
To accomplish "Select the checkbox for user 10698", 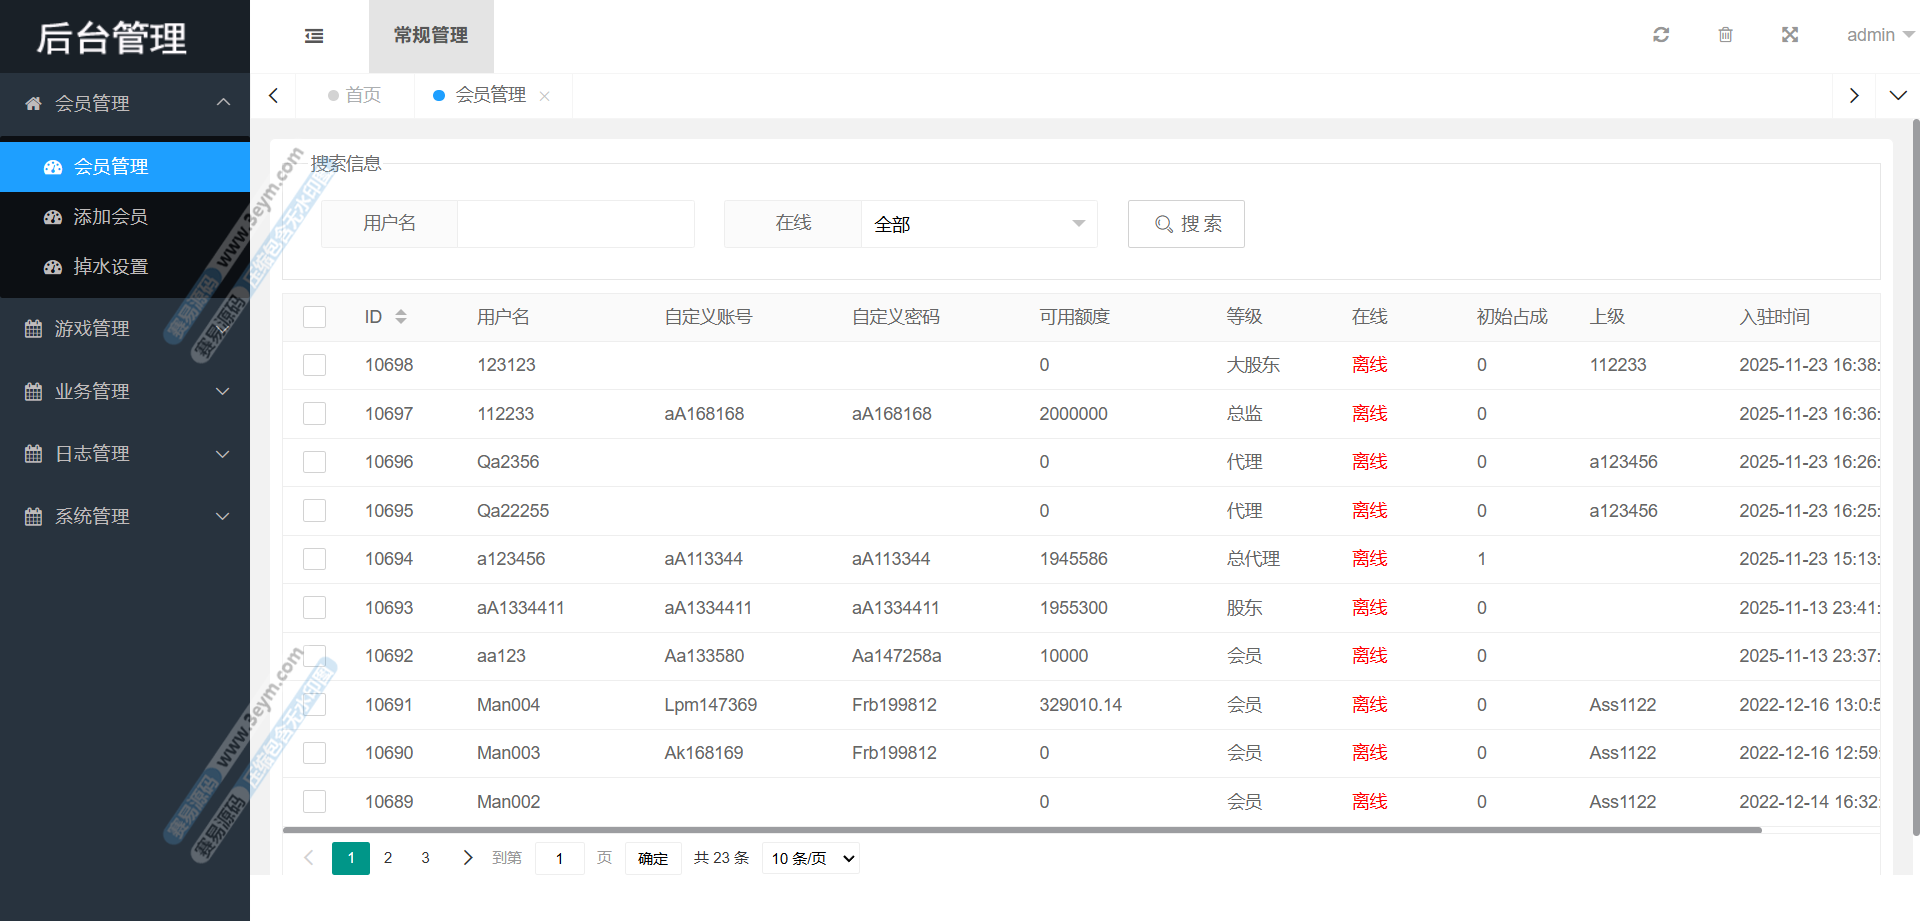I will click(315, 365).
